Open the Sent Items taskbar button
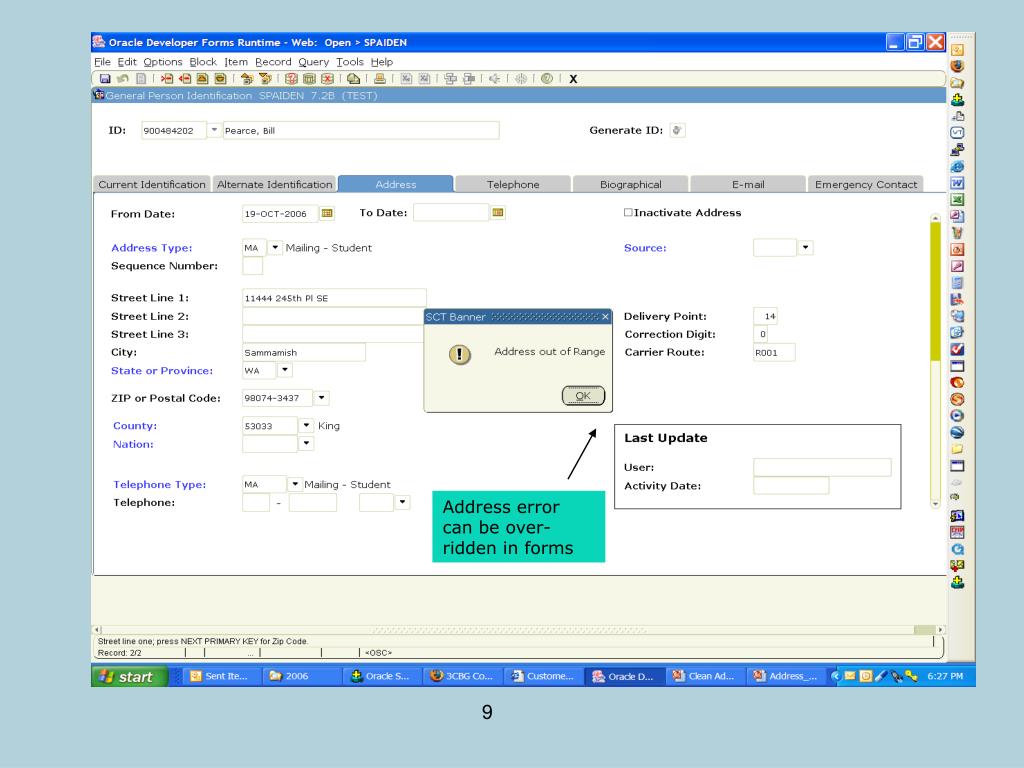Viewport: 1024px width, 768px height. 221,676
